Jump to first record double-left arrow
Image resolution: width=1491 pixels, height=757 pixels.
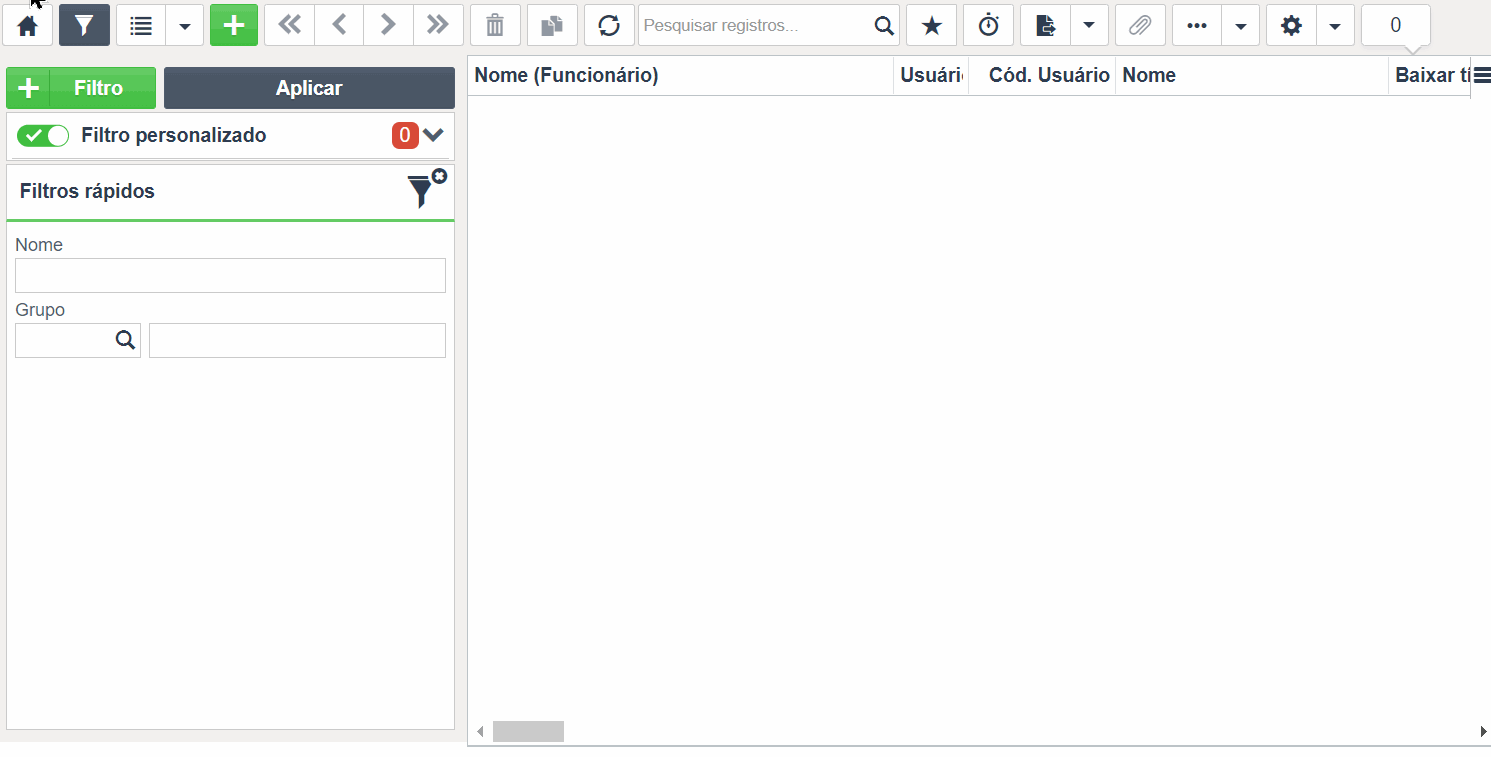click(x=290, y=26)
